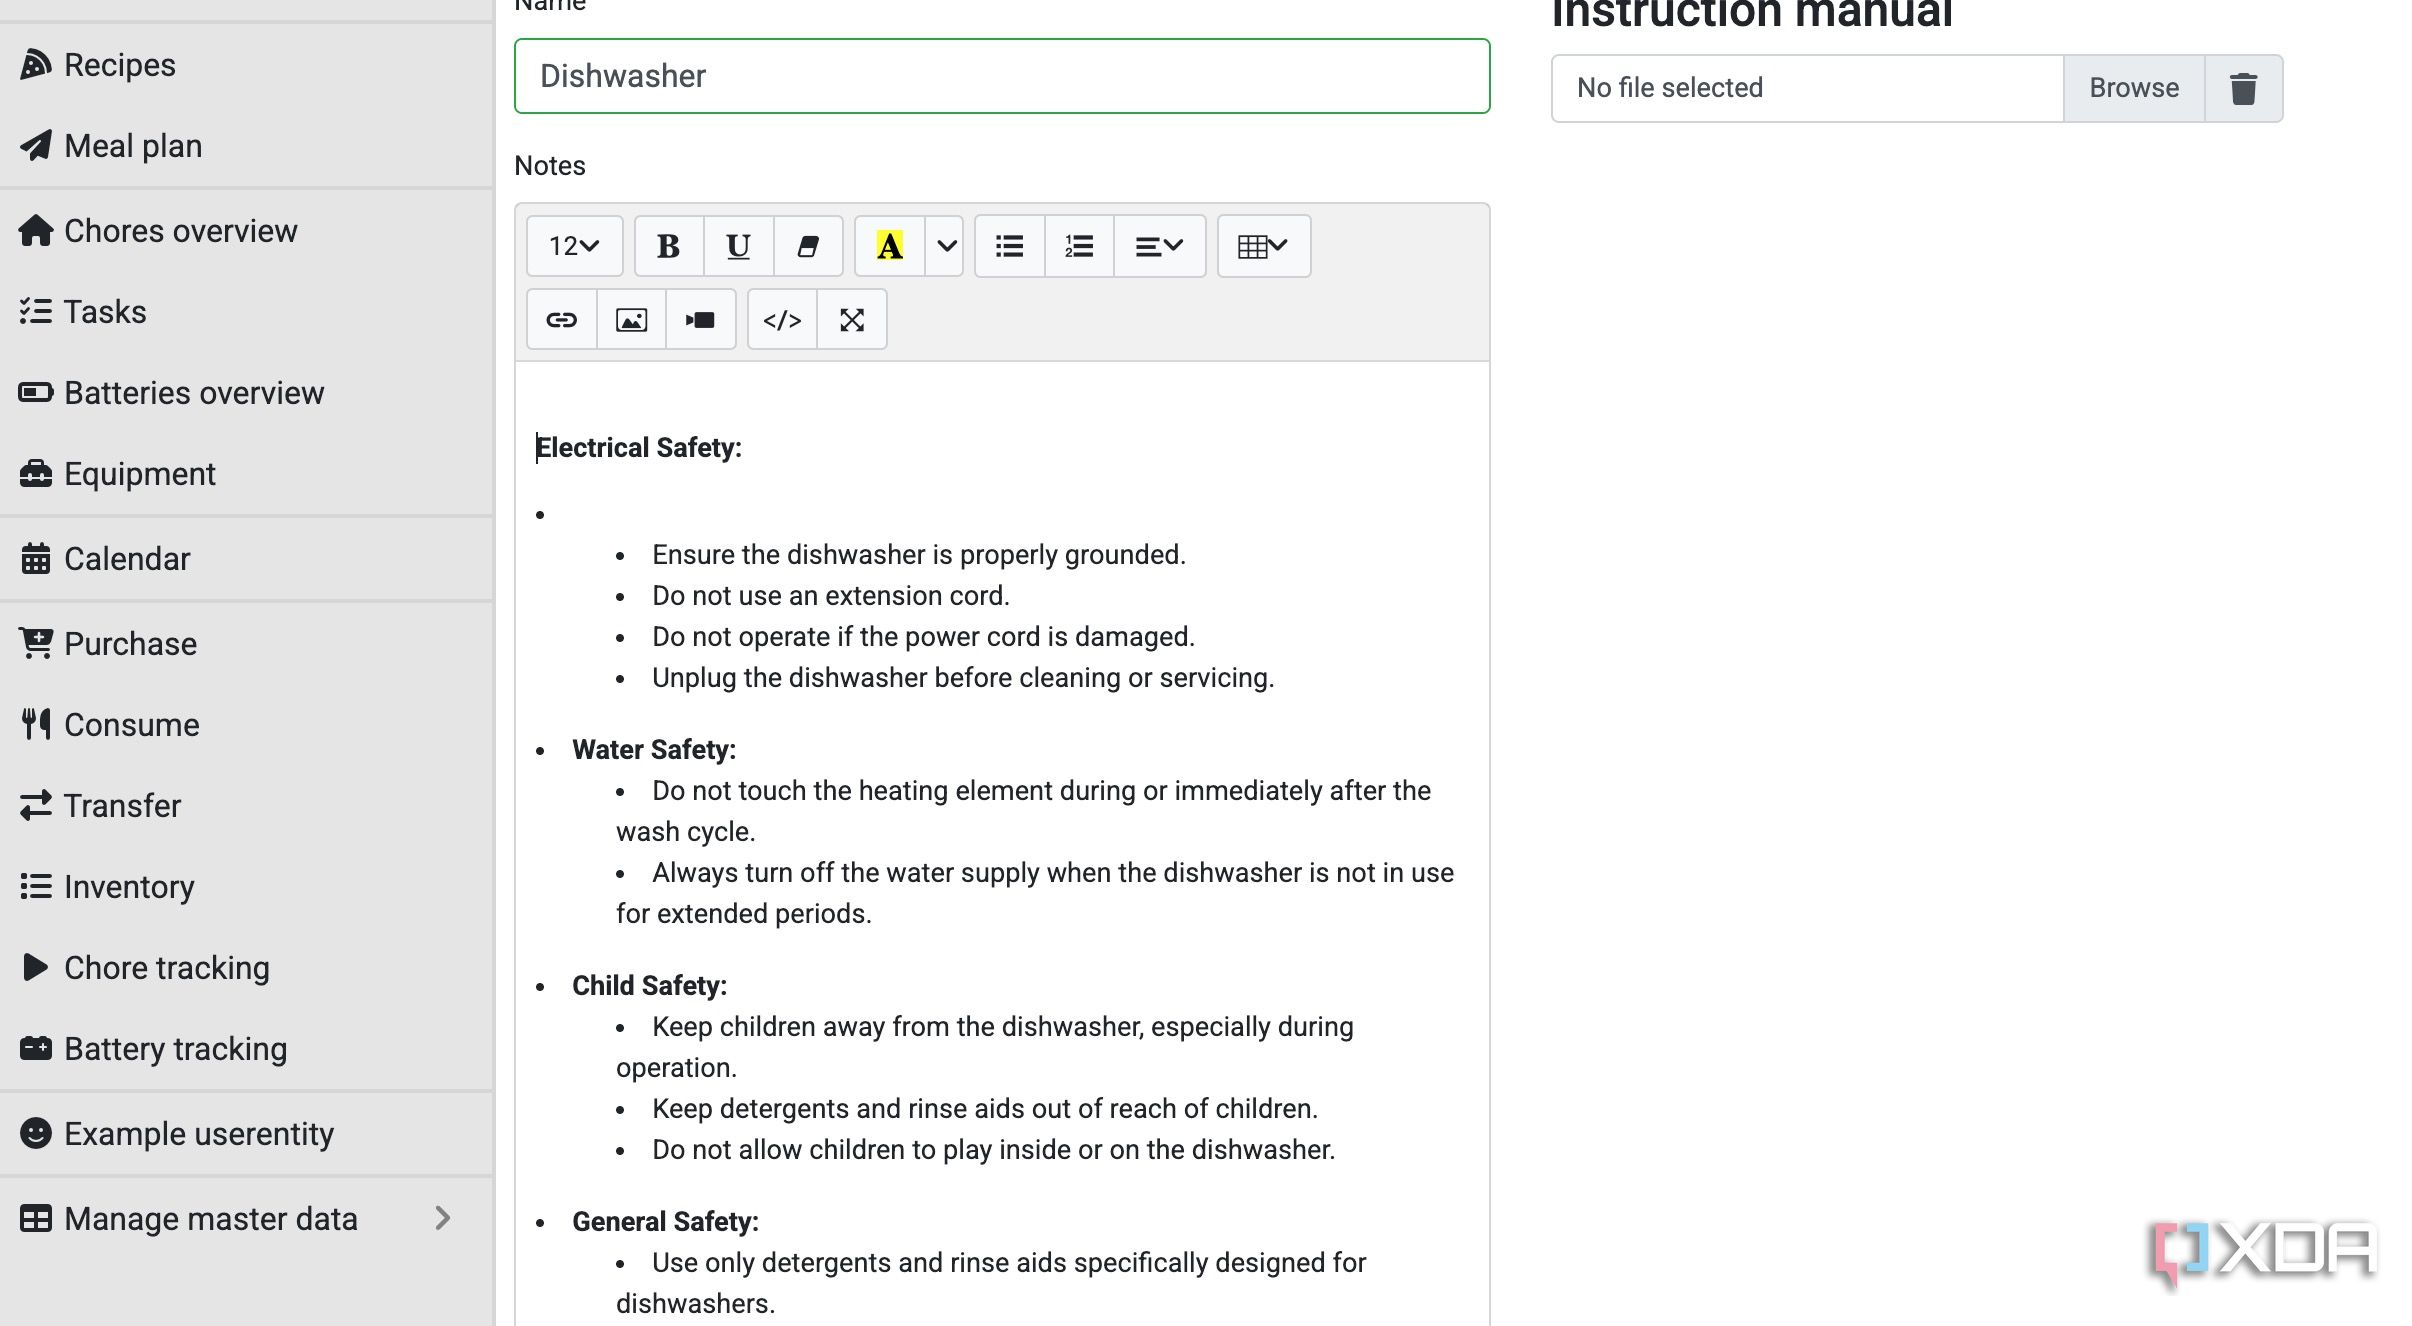Viewport: 2412px width, 1326px height.
Task: Delete the selected instruction manual file
Action: (x=2243, y=88)
